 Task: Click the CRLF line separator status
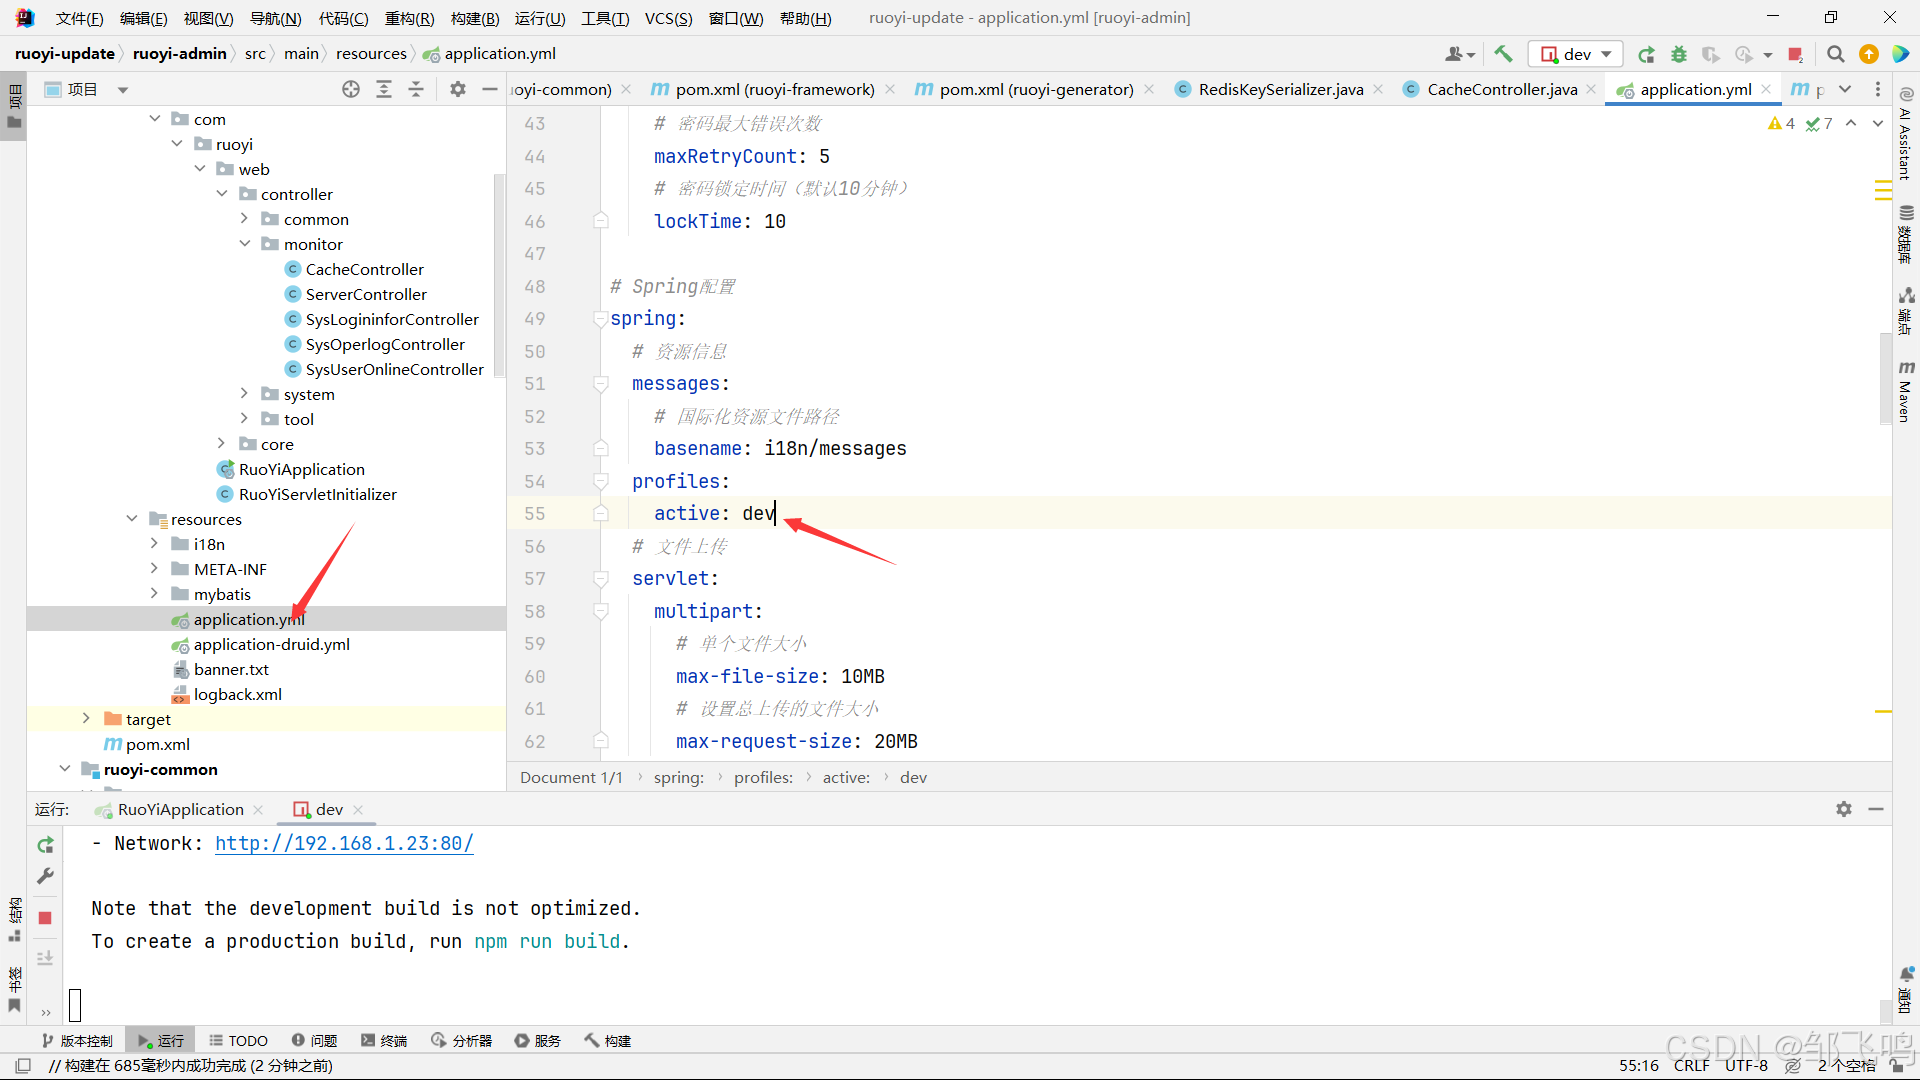point(1691,1066)
